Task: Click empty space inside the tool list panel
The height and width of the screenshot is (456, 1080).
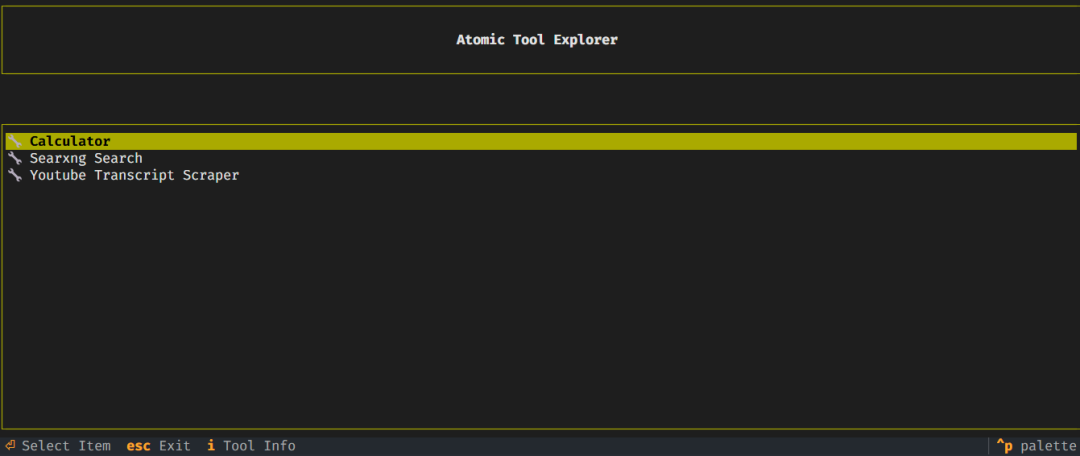Action: coord(541,303)
